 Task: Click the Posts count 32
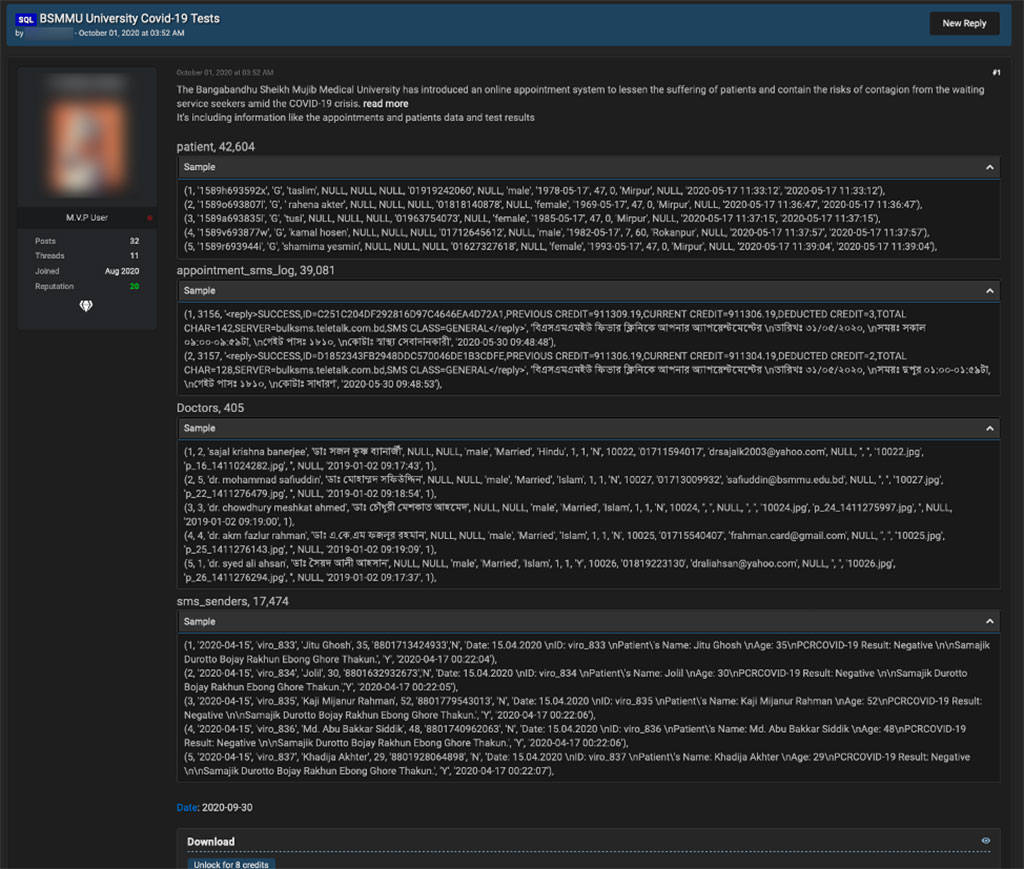134,241
